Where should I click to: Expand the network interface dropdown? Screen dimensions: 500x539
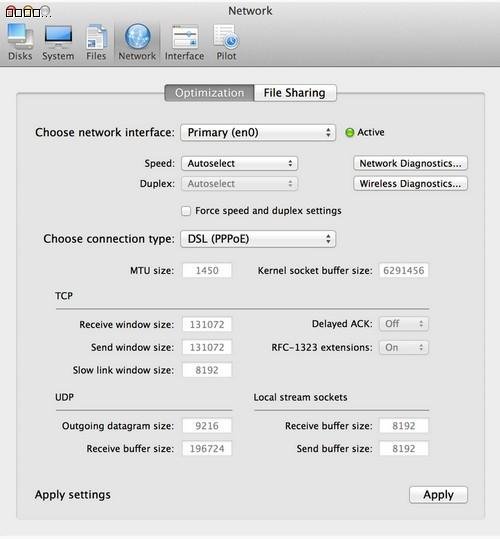pyautogui.click(x=258, y=133)
